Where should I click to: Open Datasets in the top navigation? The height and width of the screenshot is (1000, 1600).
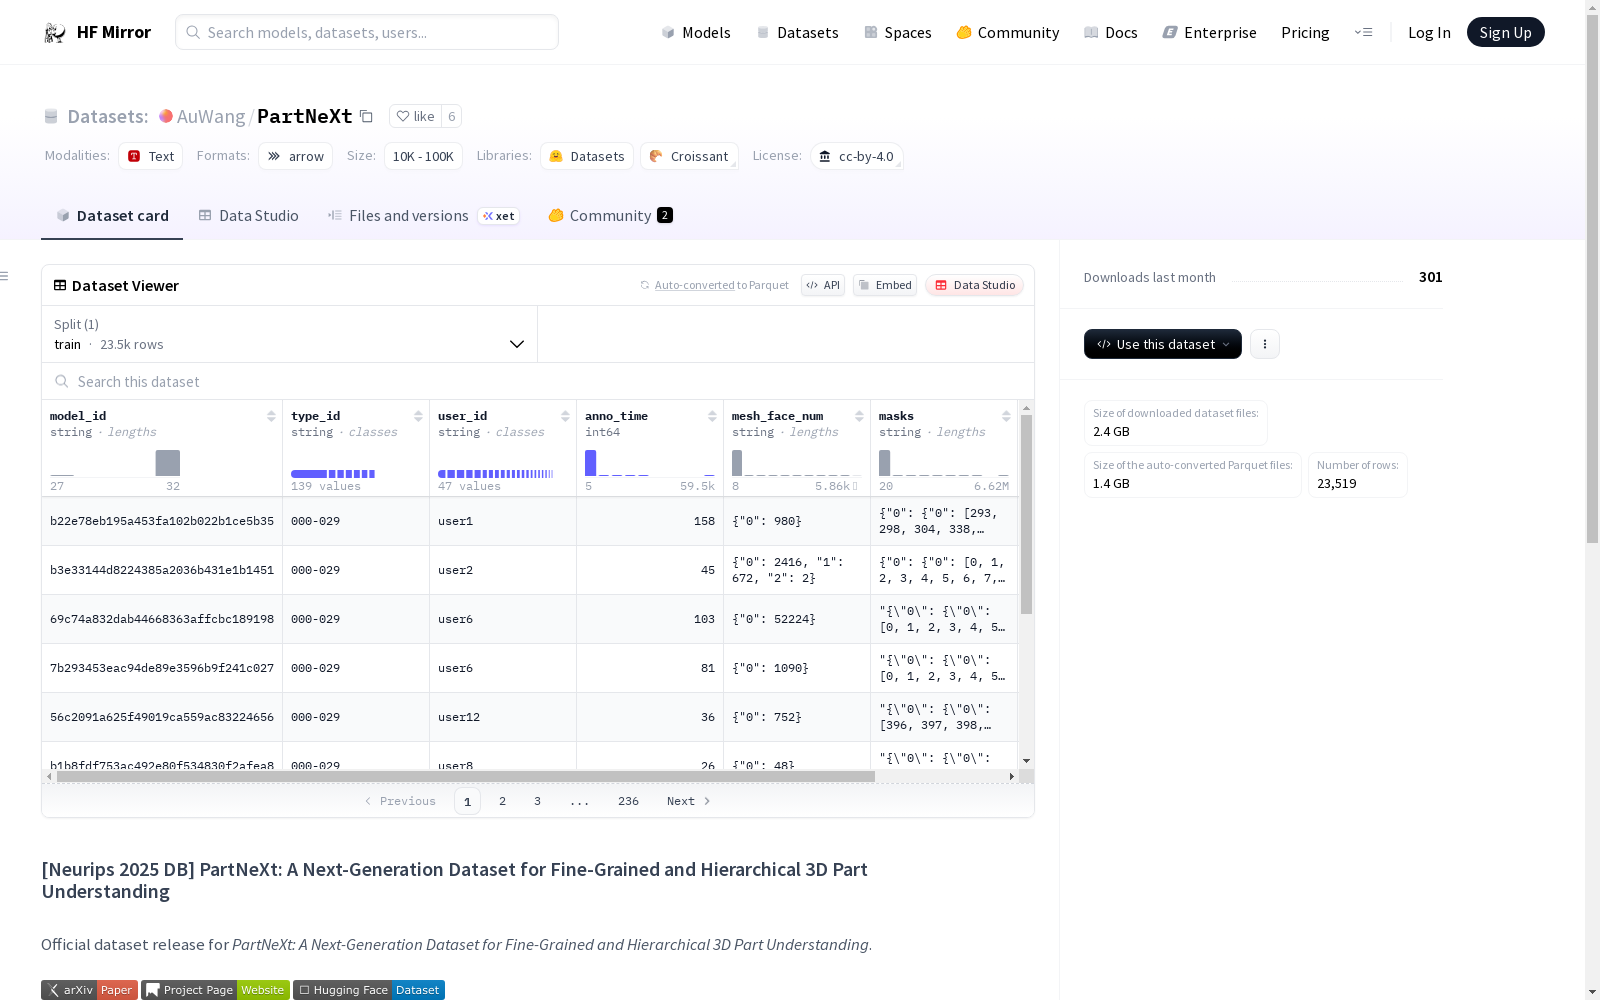[x=797, y=33]
